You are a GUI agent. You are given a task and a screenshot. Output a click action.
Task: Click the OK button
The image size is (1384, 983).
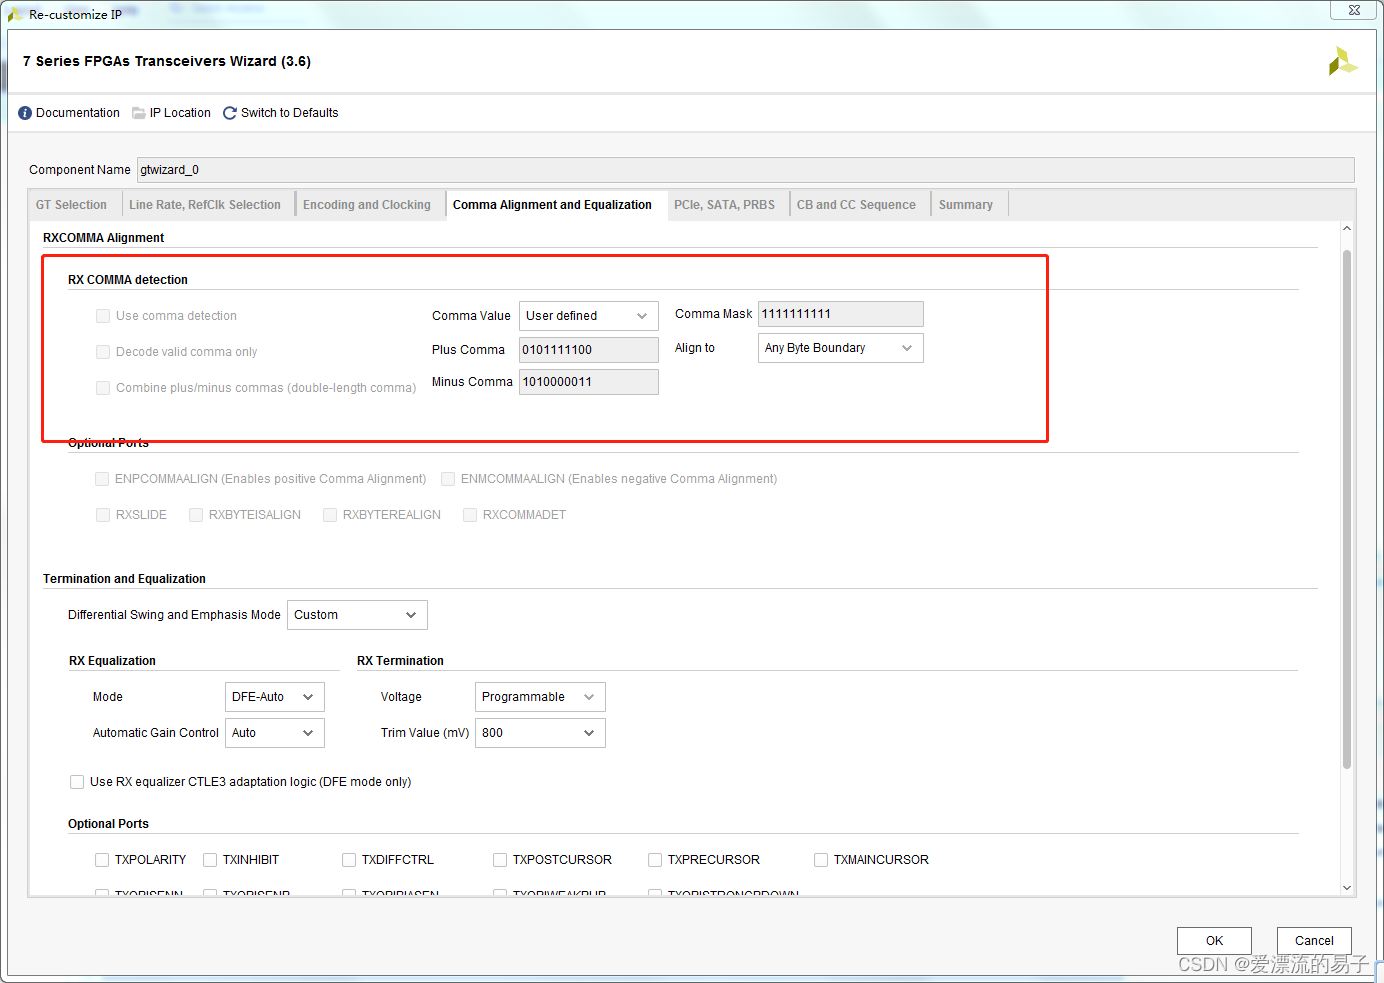click(x=1214, y=941)
